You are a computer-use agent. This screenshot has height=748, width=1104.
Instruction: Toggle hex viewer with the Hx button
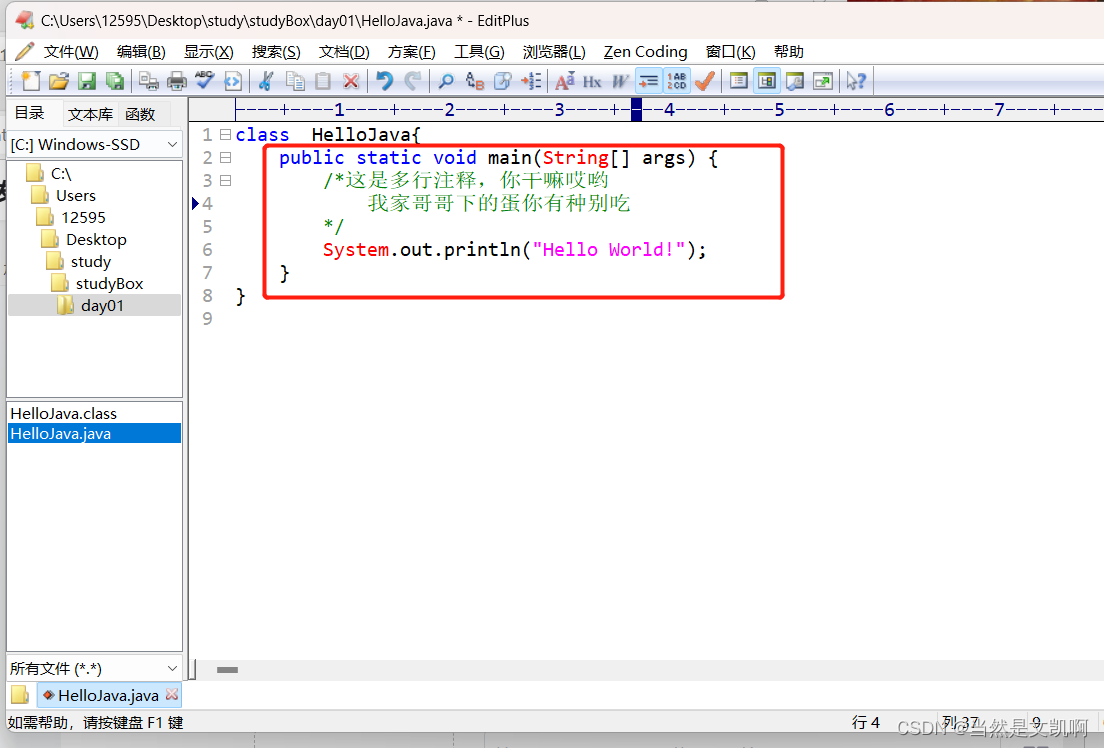[592, 81]
